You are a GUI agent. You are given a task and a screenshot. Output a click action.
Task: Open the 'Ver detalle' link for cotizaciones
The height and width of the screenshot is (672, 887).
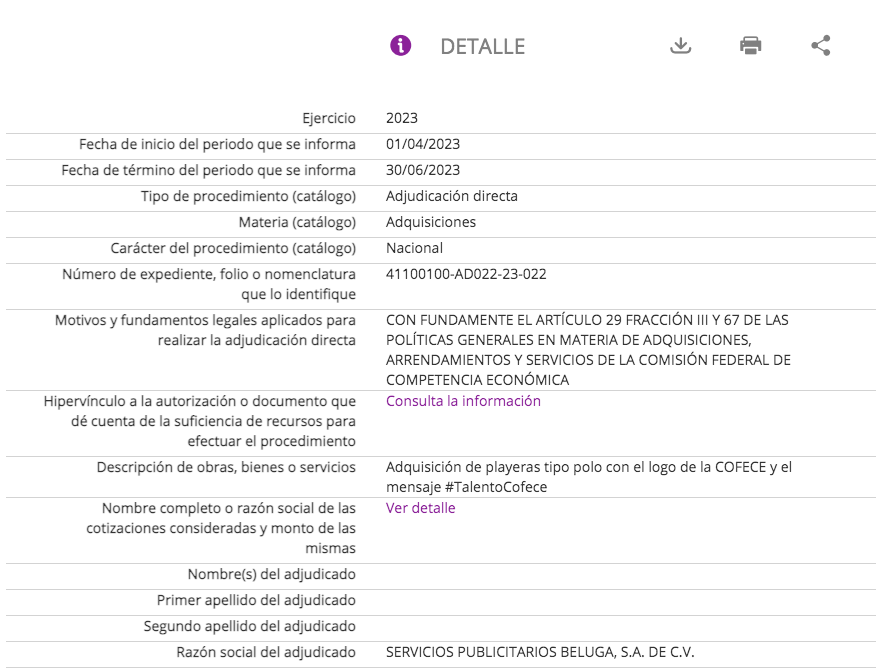point(420,508)
